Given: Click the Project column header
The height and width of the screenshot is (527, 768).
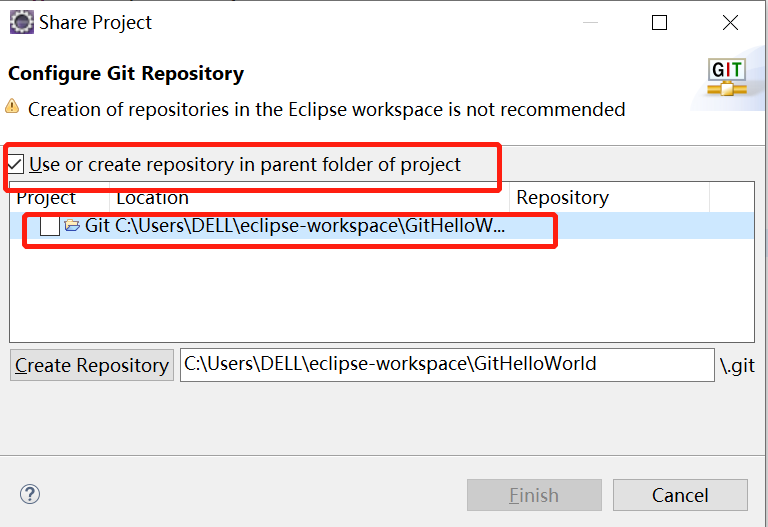Looking at the screenshot, I should (x=46, y=198).
